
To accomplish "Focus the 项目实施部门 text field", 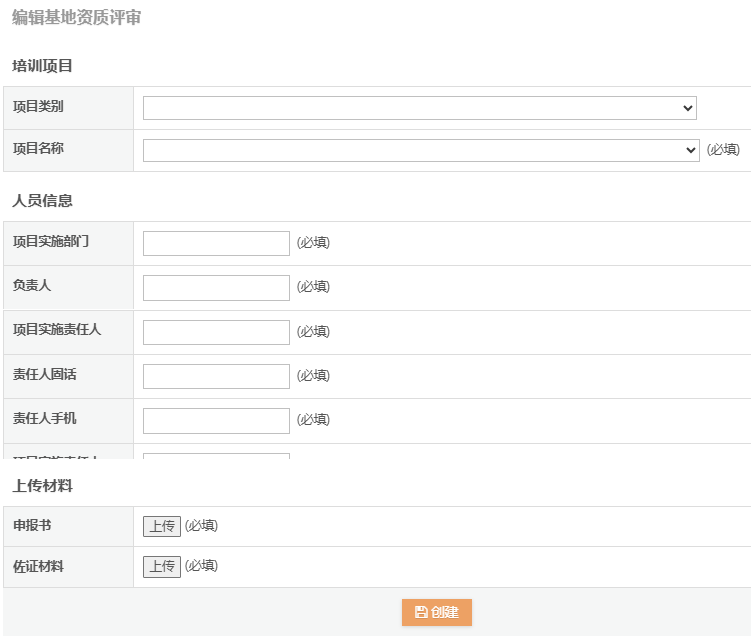I will tap(216, 243).
